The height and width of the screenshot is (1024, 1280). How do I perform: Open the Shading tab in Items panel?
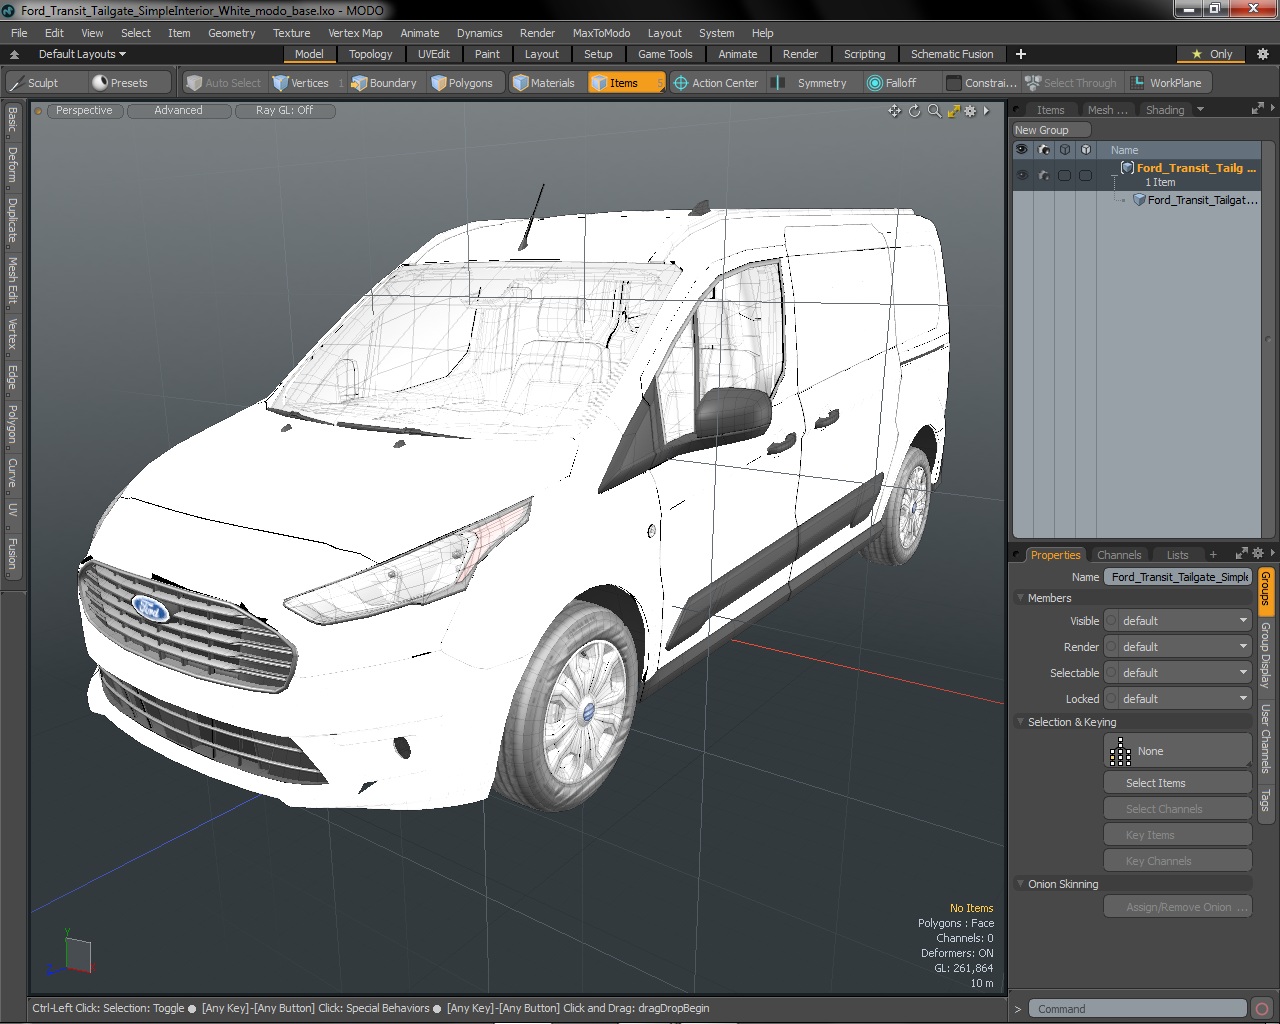tap(1164, 110)
